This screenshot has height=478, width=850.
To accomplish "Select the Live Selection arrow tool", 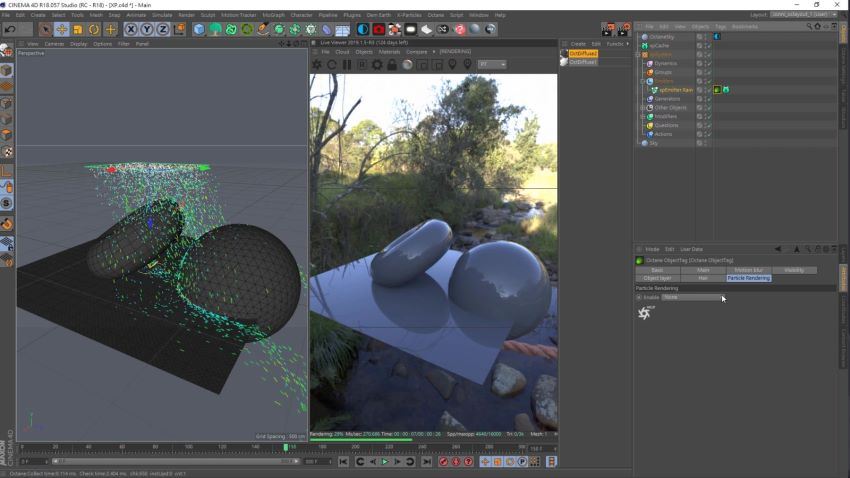I will tap(46, 29).
